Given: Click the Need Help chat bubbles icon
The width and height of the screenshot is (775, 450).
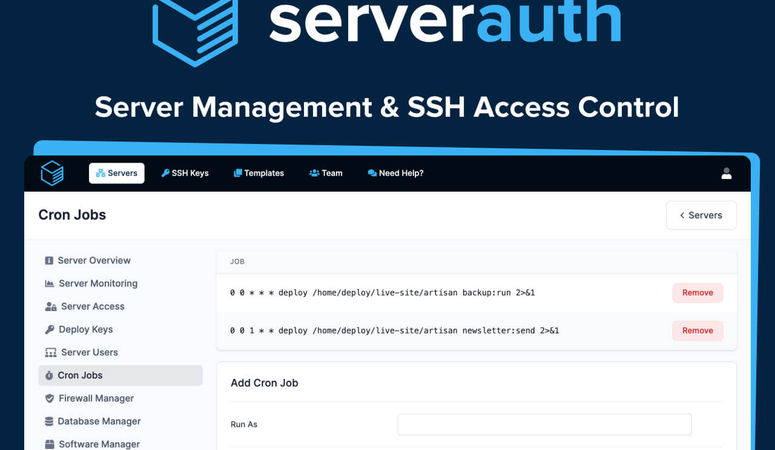Looking at the screenshot, I should [x=372, y=173].
